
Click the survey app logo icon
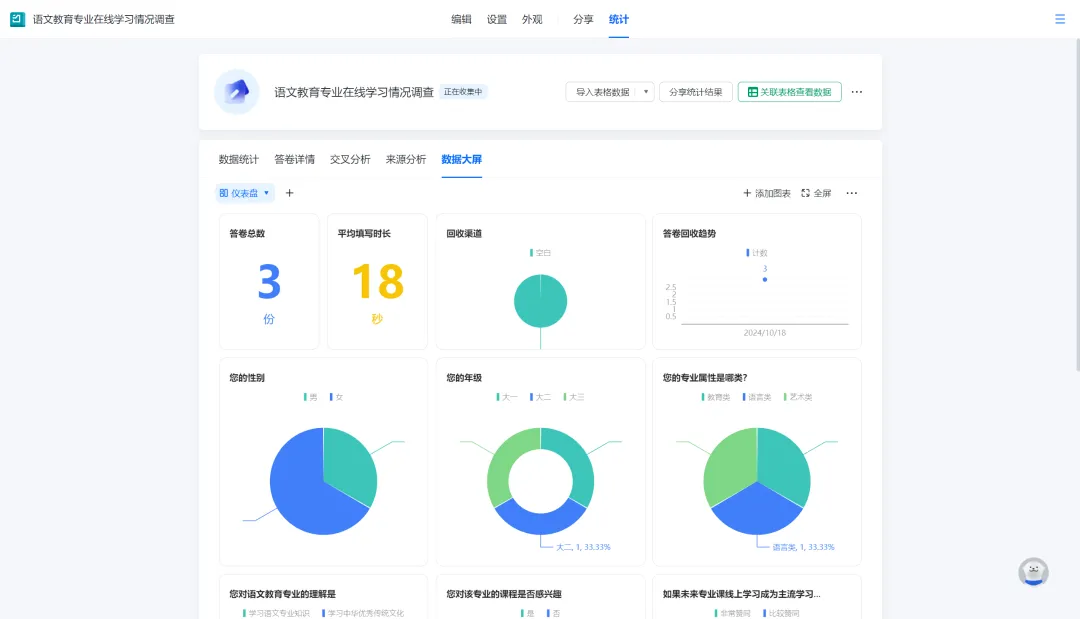(x=17, y=19)
